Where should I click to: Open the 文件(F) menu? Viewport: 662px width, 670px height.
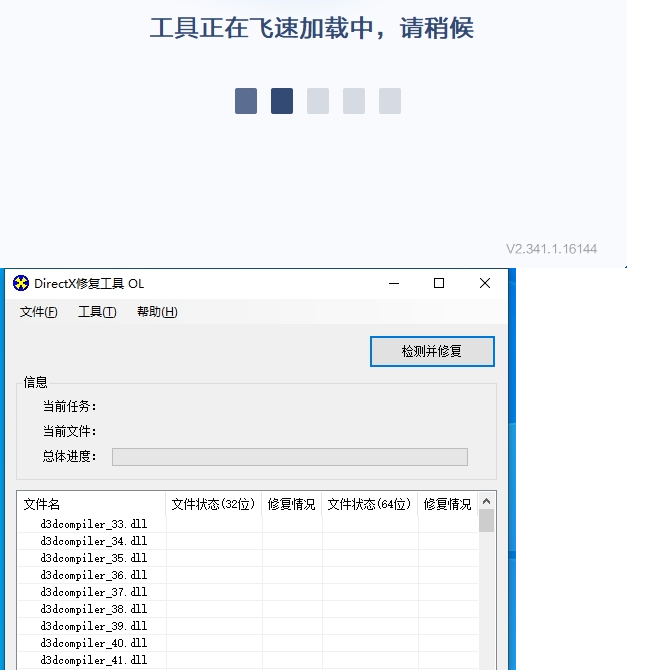(39, 312)
